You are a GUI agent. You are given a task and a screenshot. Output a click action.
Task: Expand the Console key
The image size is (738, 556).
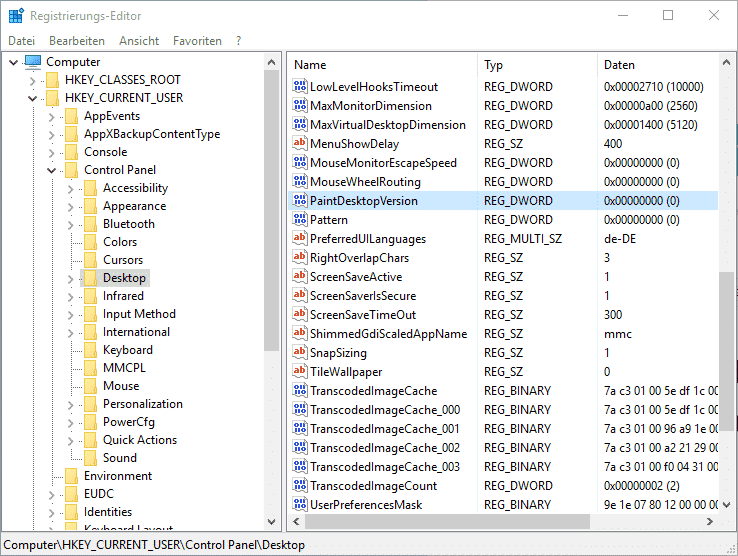(x=52, y=153)
